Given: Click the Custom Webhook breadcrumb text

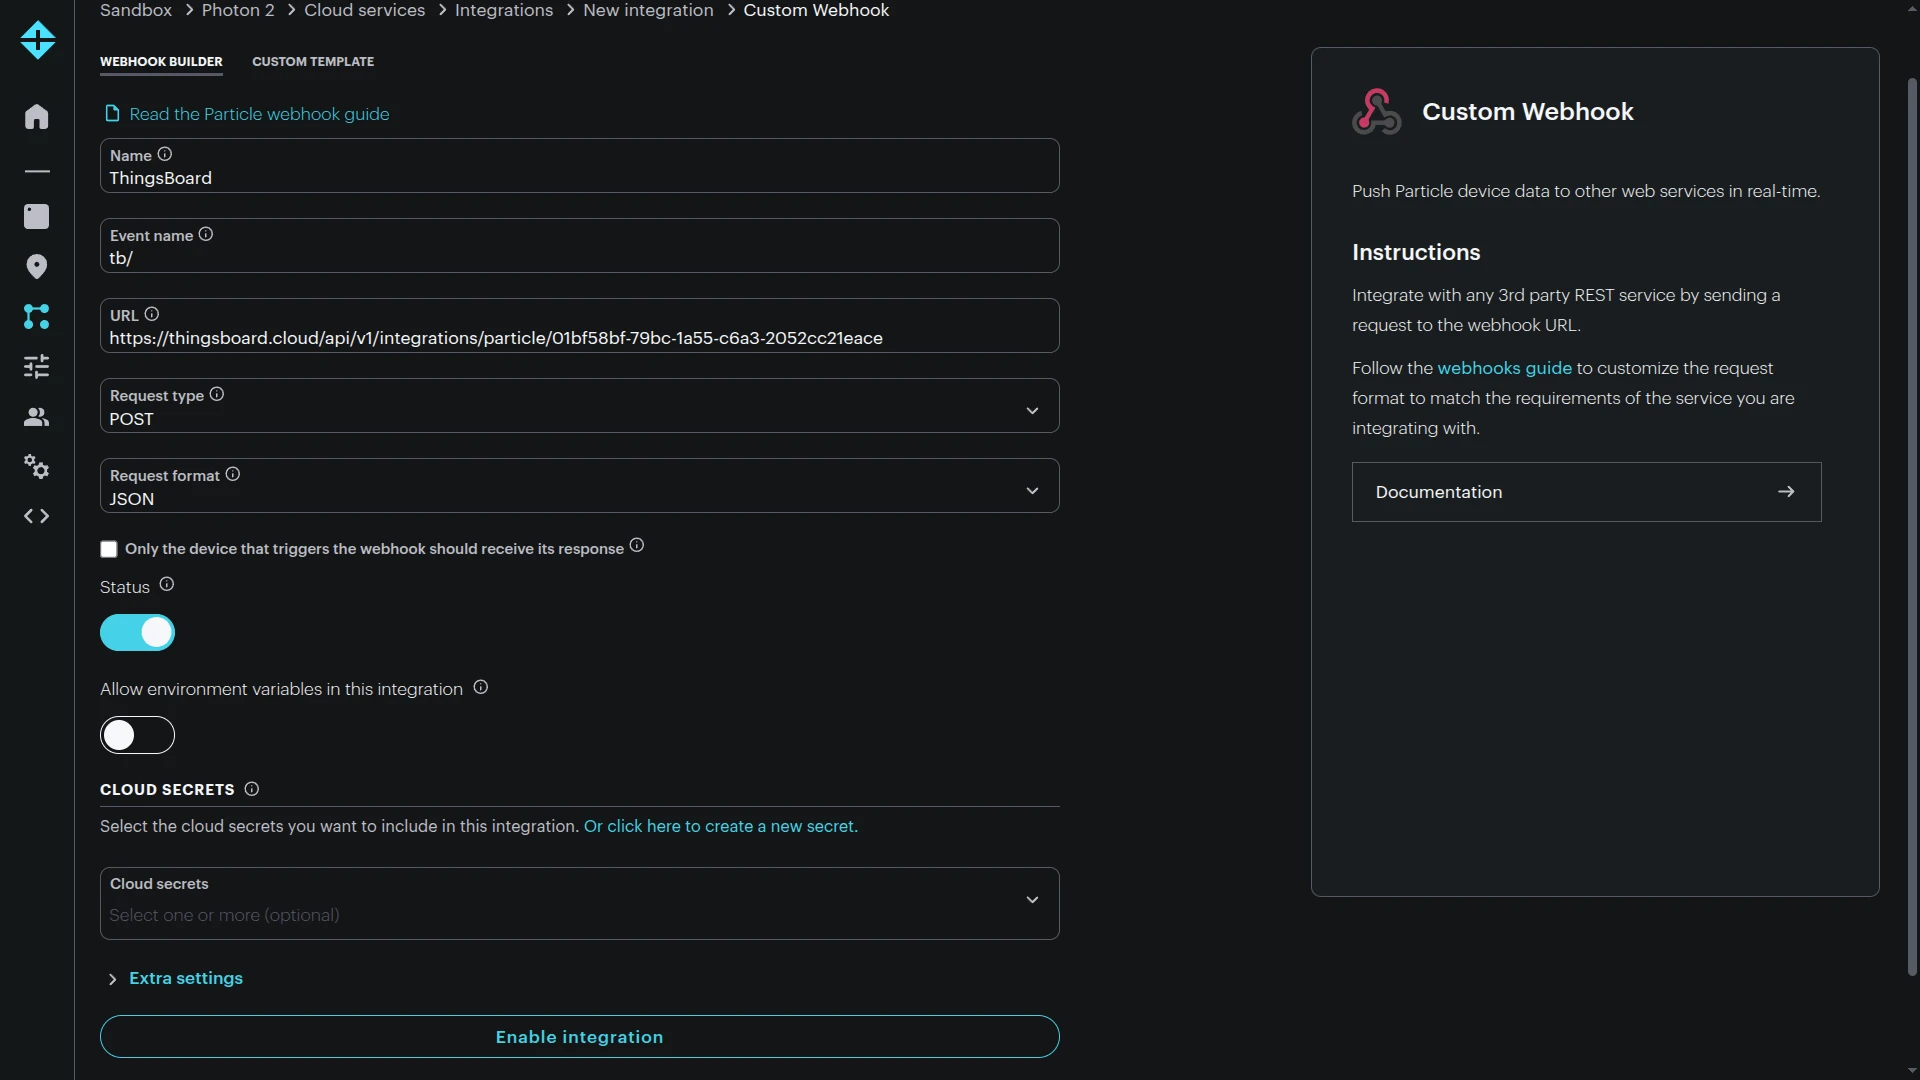Looking at the screenshot, I should (x=816, y=10).
